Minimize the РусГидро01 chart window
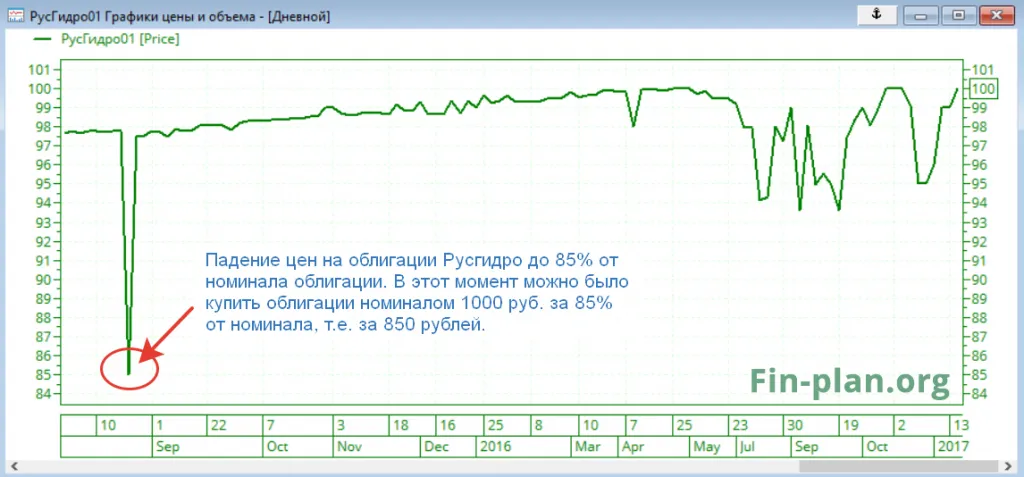The image size is (1024, 477). click(x=922, y=15)
